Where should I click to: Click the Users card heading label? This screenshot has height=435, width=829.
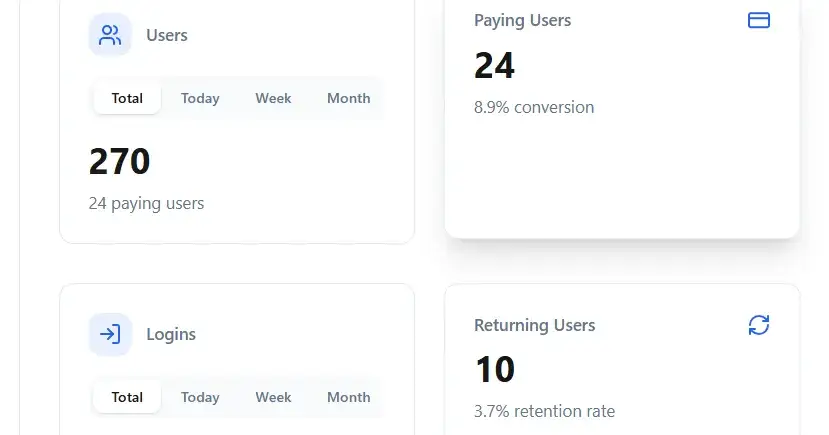point(167,35)
